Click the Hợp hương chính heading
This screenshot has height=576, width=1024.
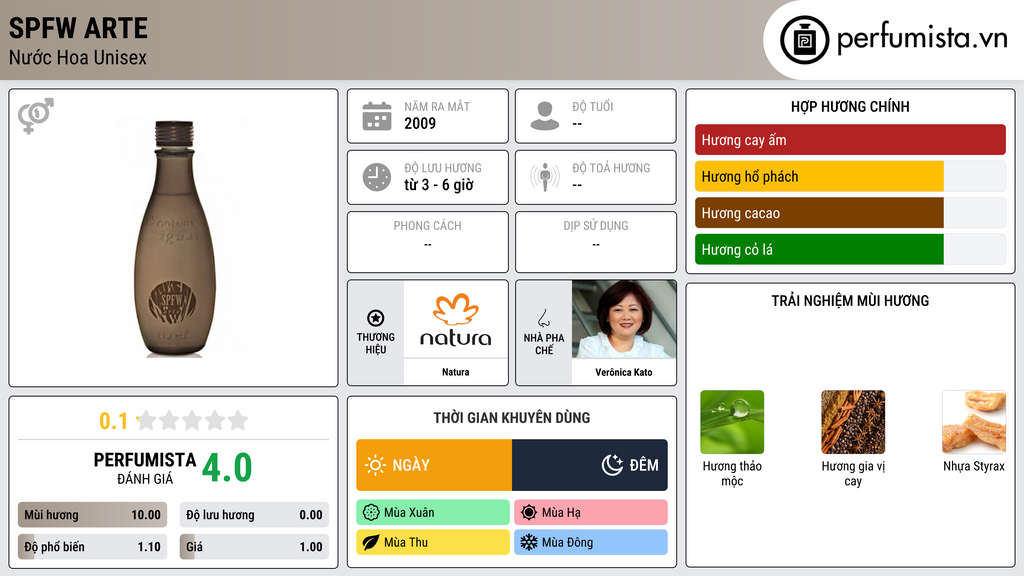click(x=850, y=106)
